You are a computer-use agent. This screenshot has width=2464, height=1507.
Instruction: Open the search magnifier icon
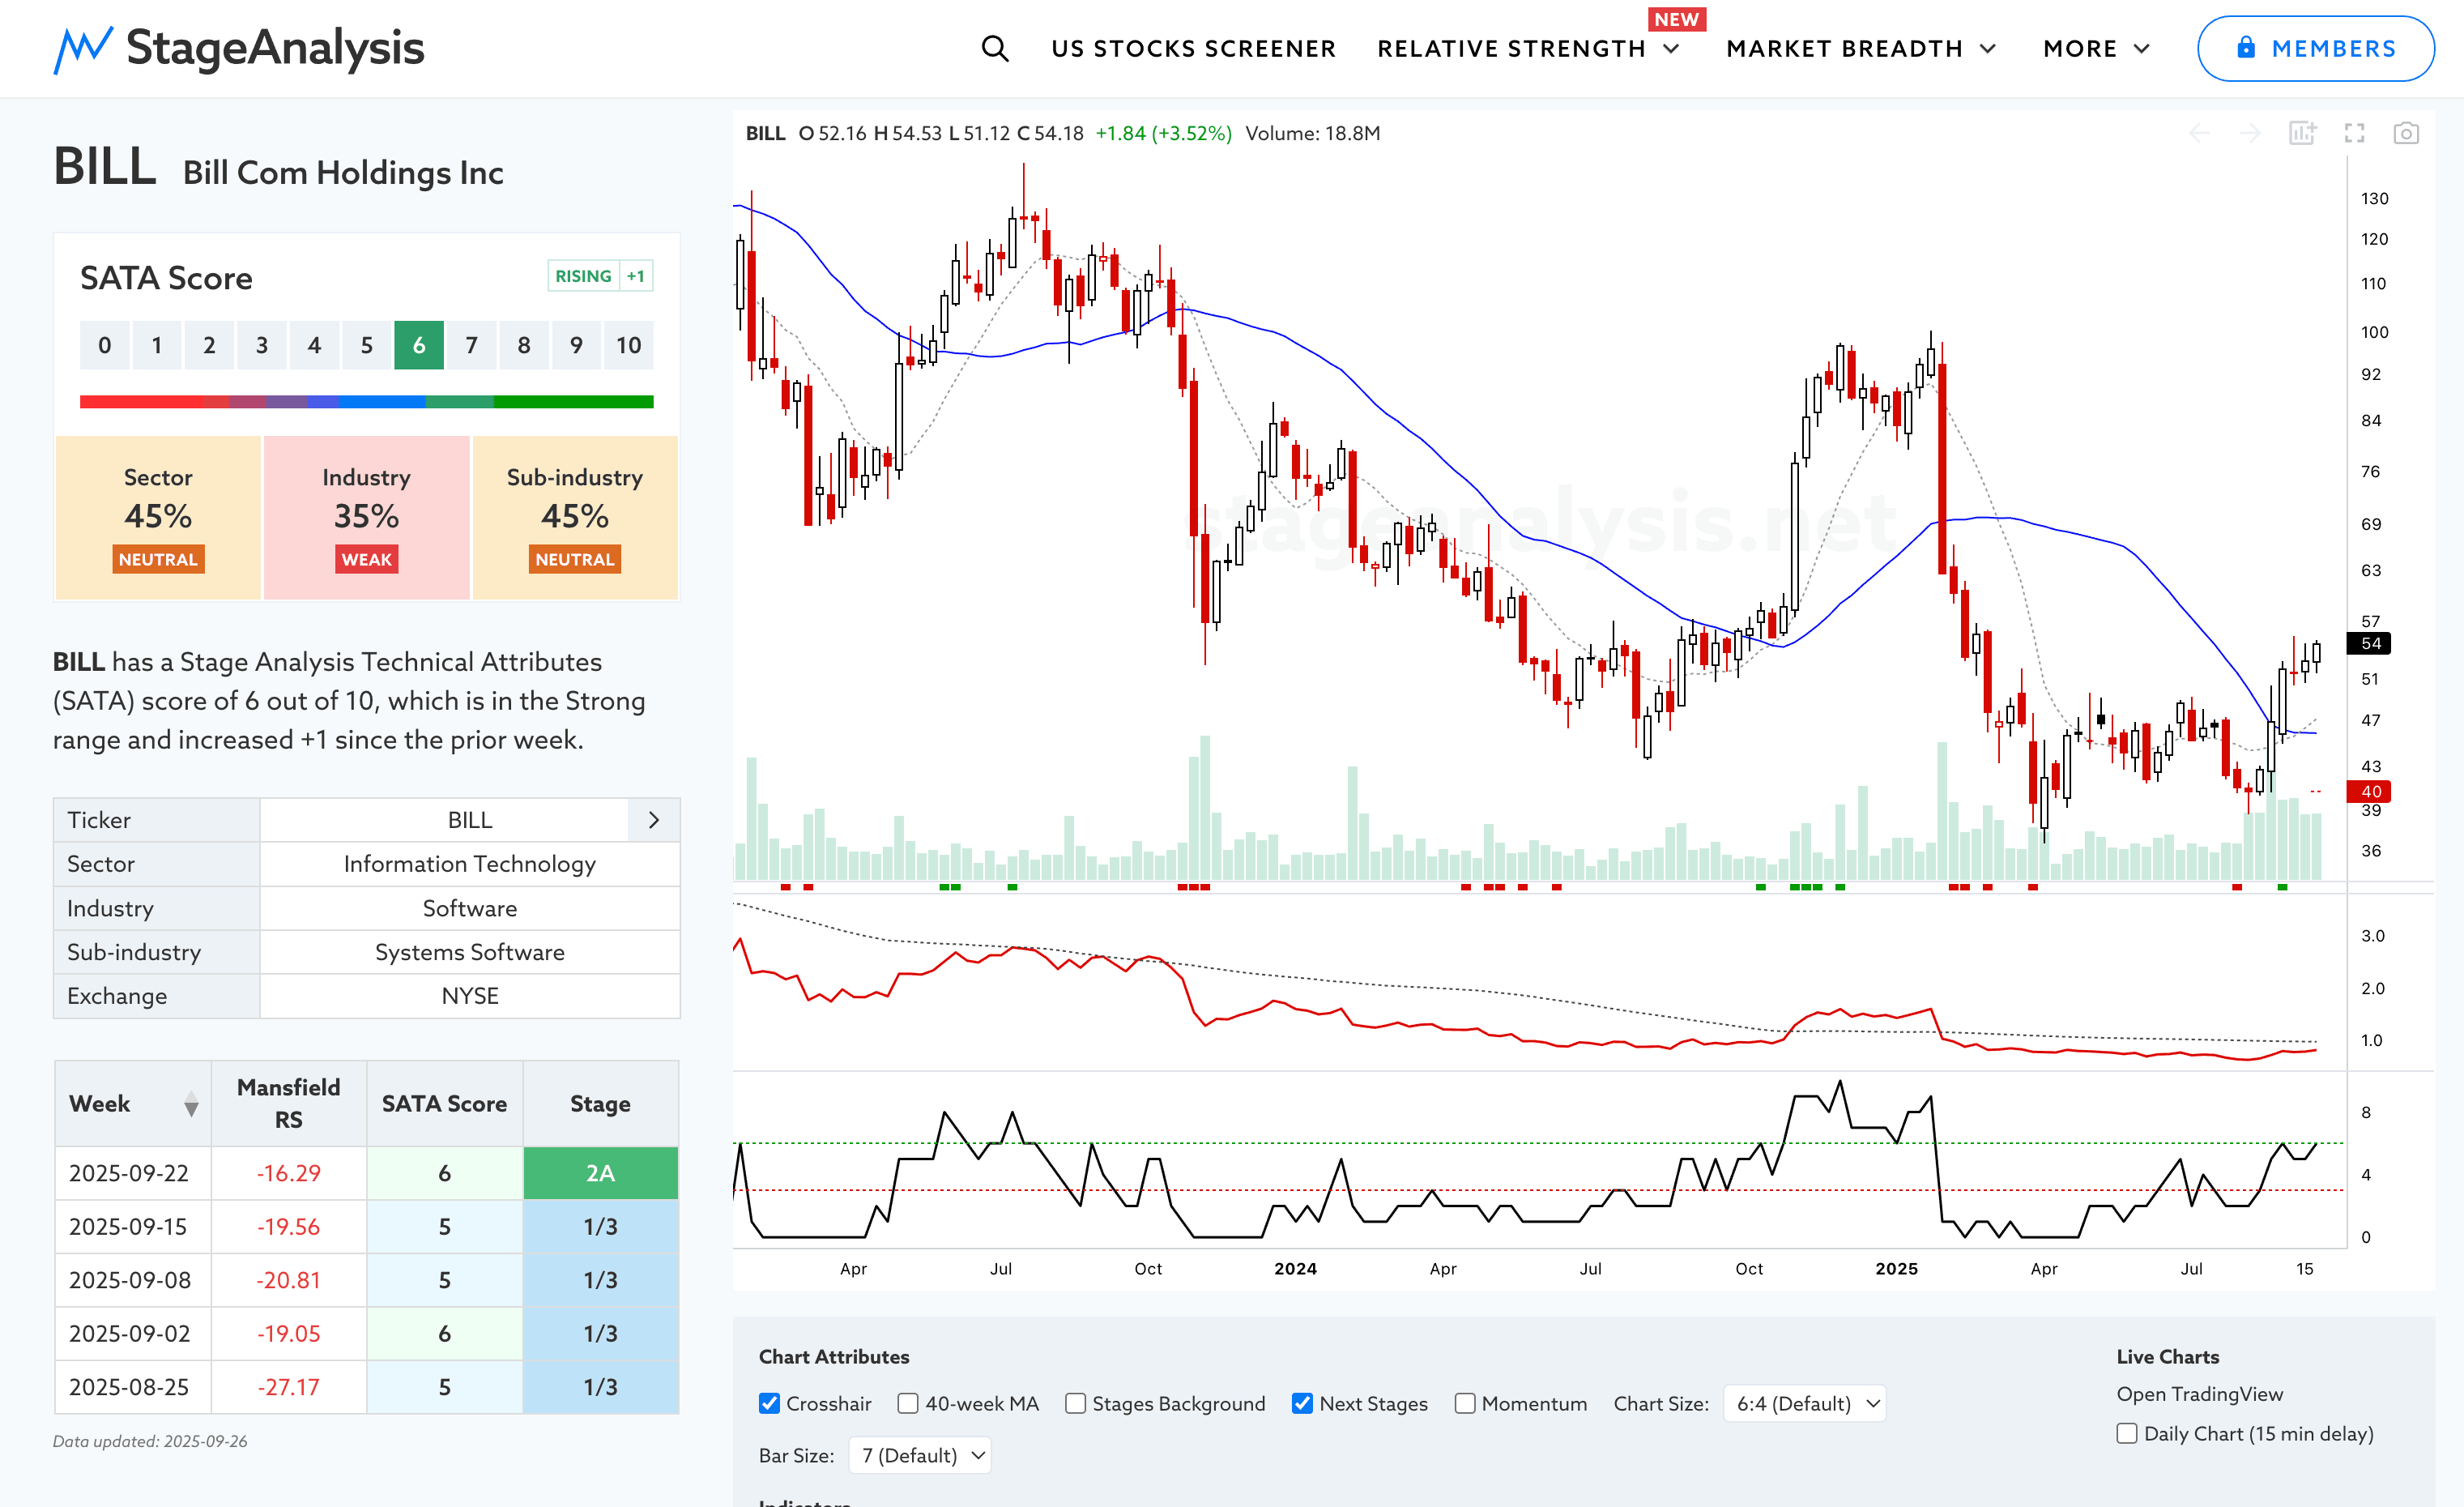[x=994, y=48]
